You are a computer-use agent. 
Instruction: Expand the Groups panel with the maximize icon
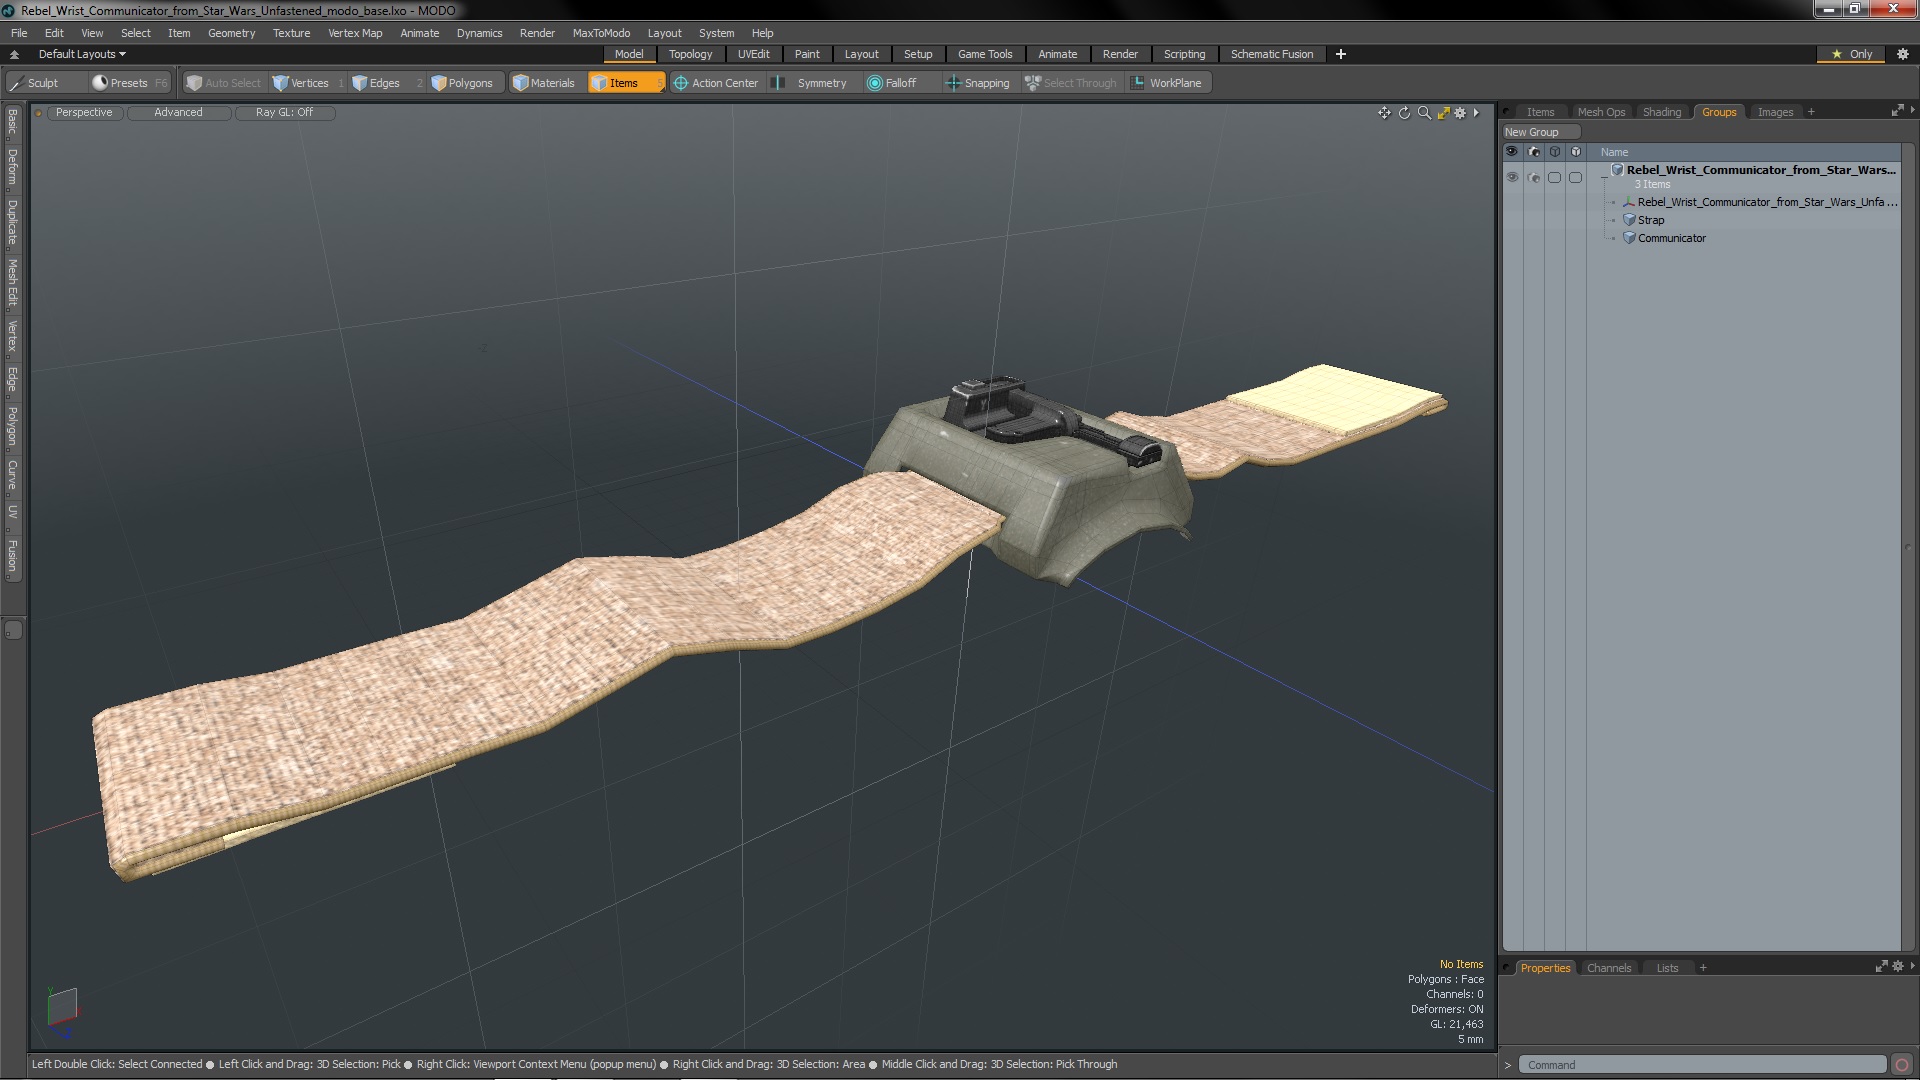1897,111
